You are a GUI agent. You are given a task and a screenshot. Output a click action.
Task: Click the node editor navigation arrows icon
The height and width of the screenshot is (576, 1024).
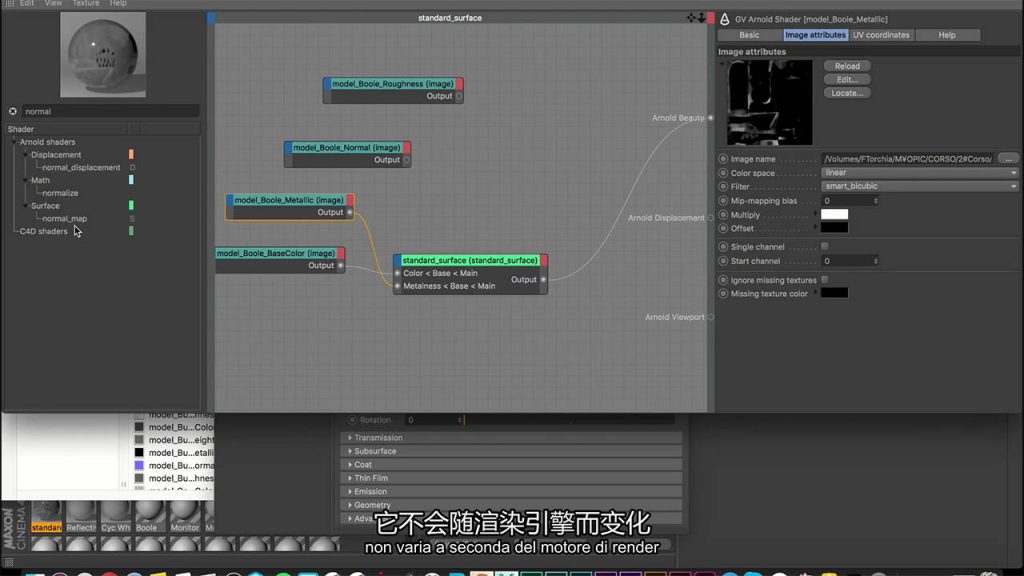pyautogui.click(x=696, y=18)
